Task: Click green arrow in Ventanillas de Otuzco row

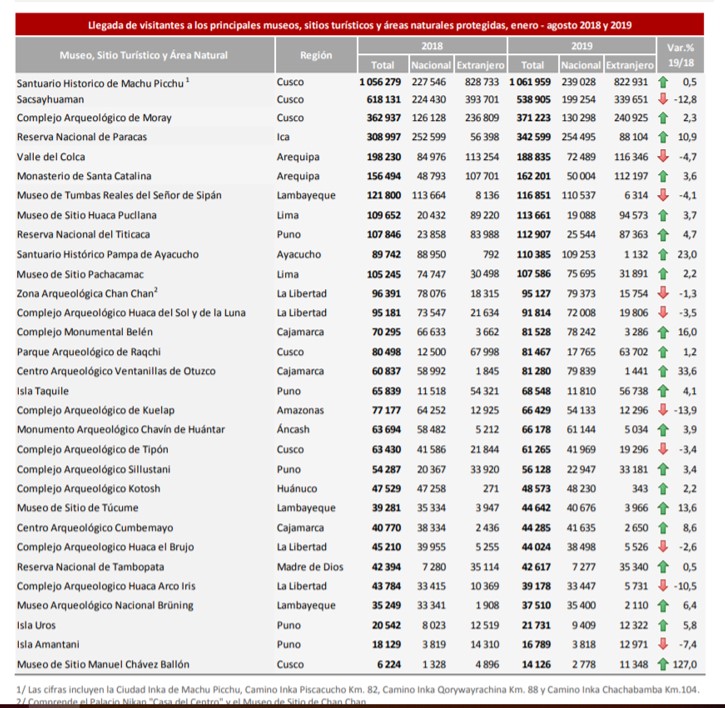Action: tap(663, 371)
